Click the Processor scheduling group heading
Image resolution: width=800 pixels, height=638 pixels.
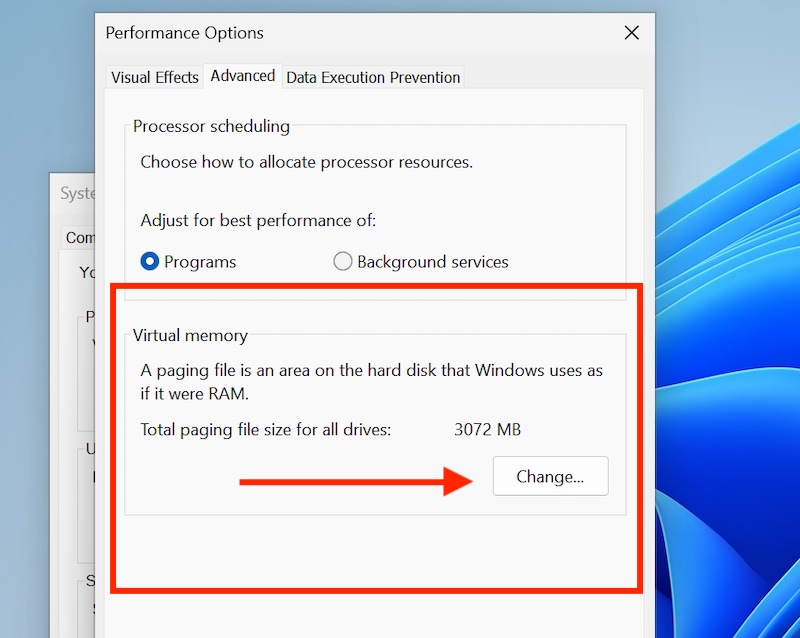point(211,126)
